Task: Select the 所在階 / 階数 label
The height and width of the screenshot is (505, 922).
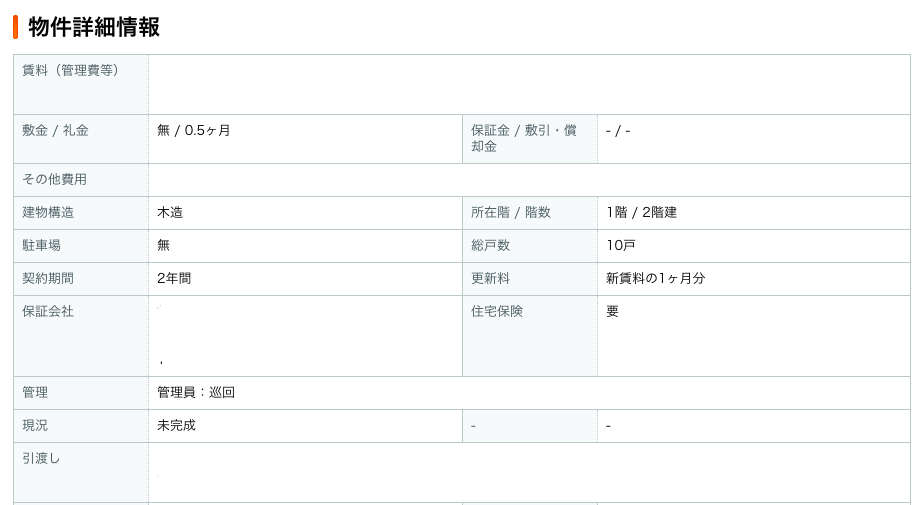Action: (x=510, y=212)
